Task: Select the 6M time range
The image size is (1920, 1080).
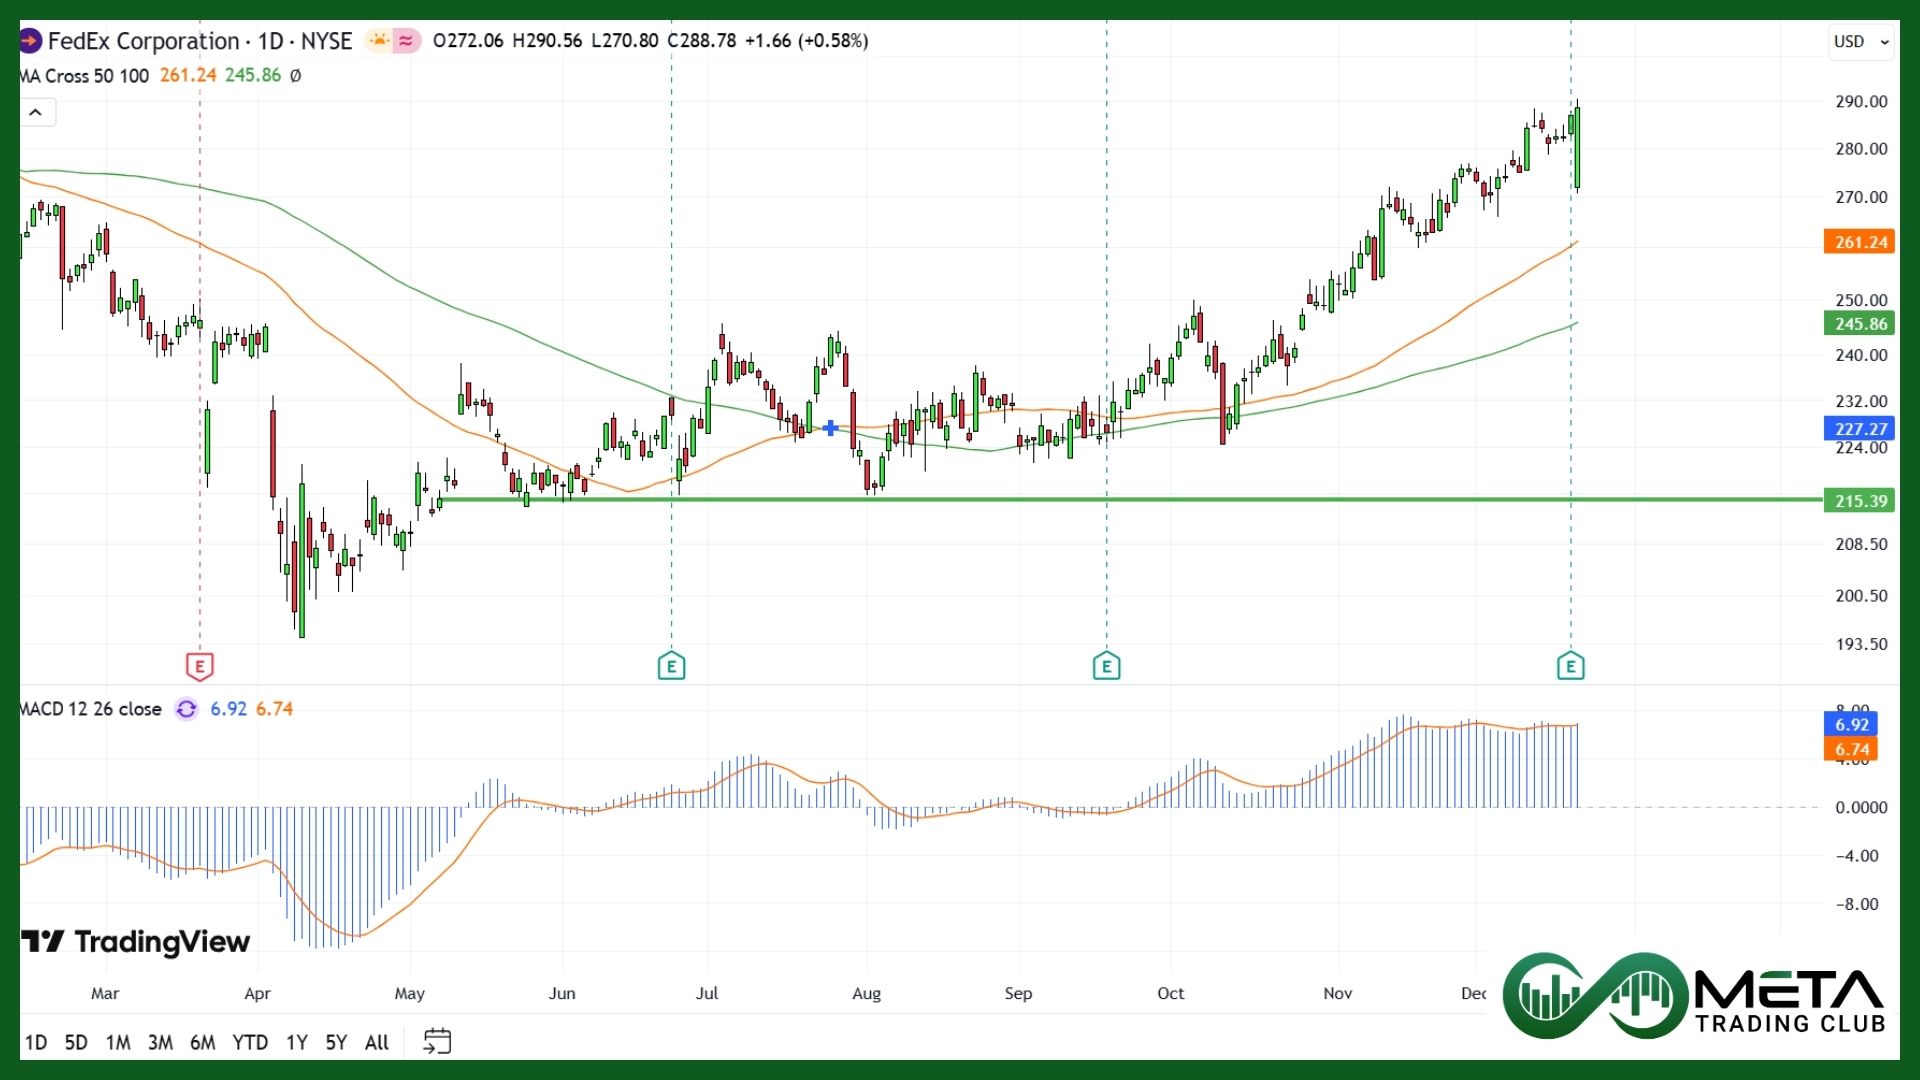Action: [x=202, y=1042]
